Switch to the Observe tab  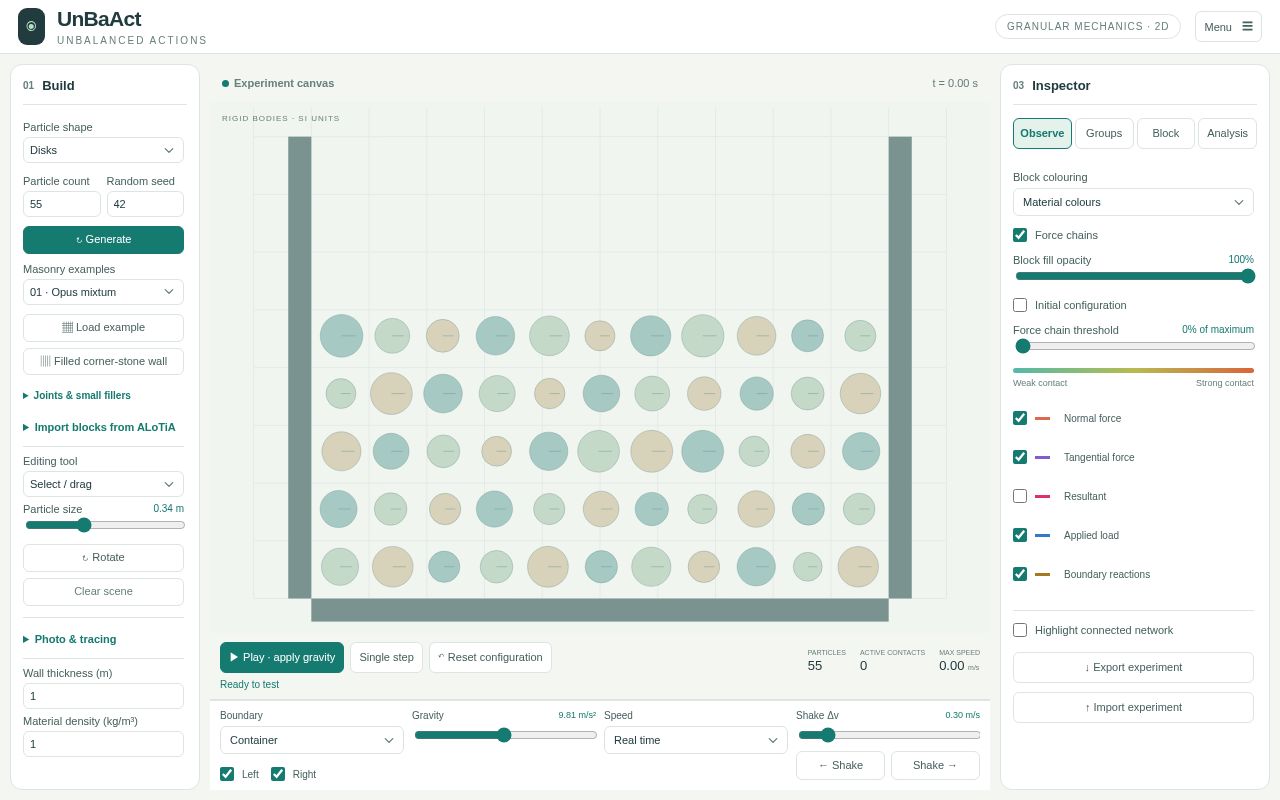click(x=1042, y=133)
